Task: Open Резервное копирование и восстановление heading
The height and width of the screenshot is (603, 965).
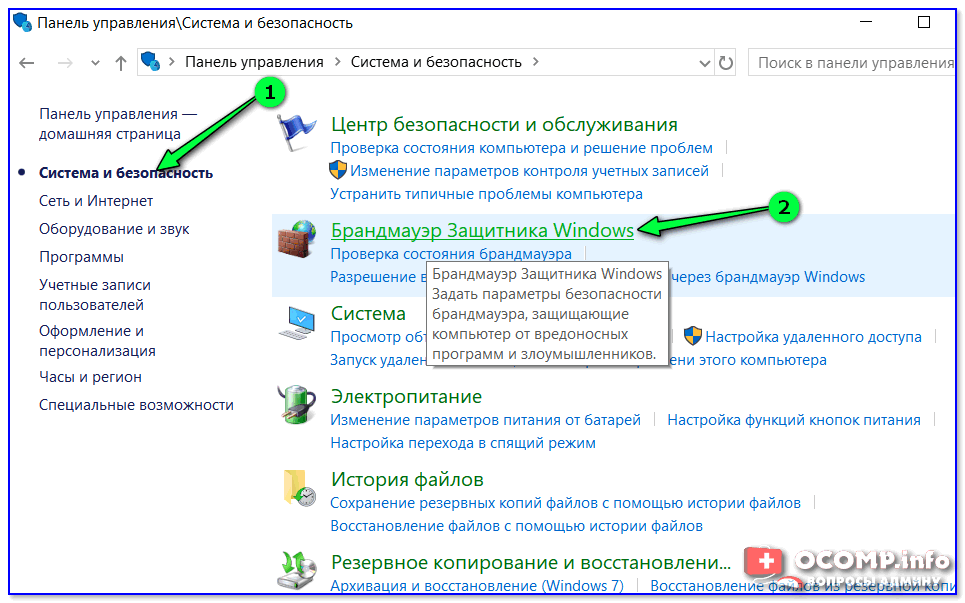Action: [x=531, y=562]
